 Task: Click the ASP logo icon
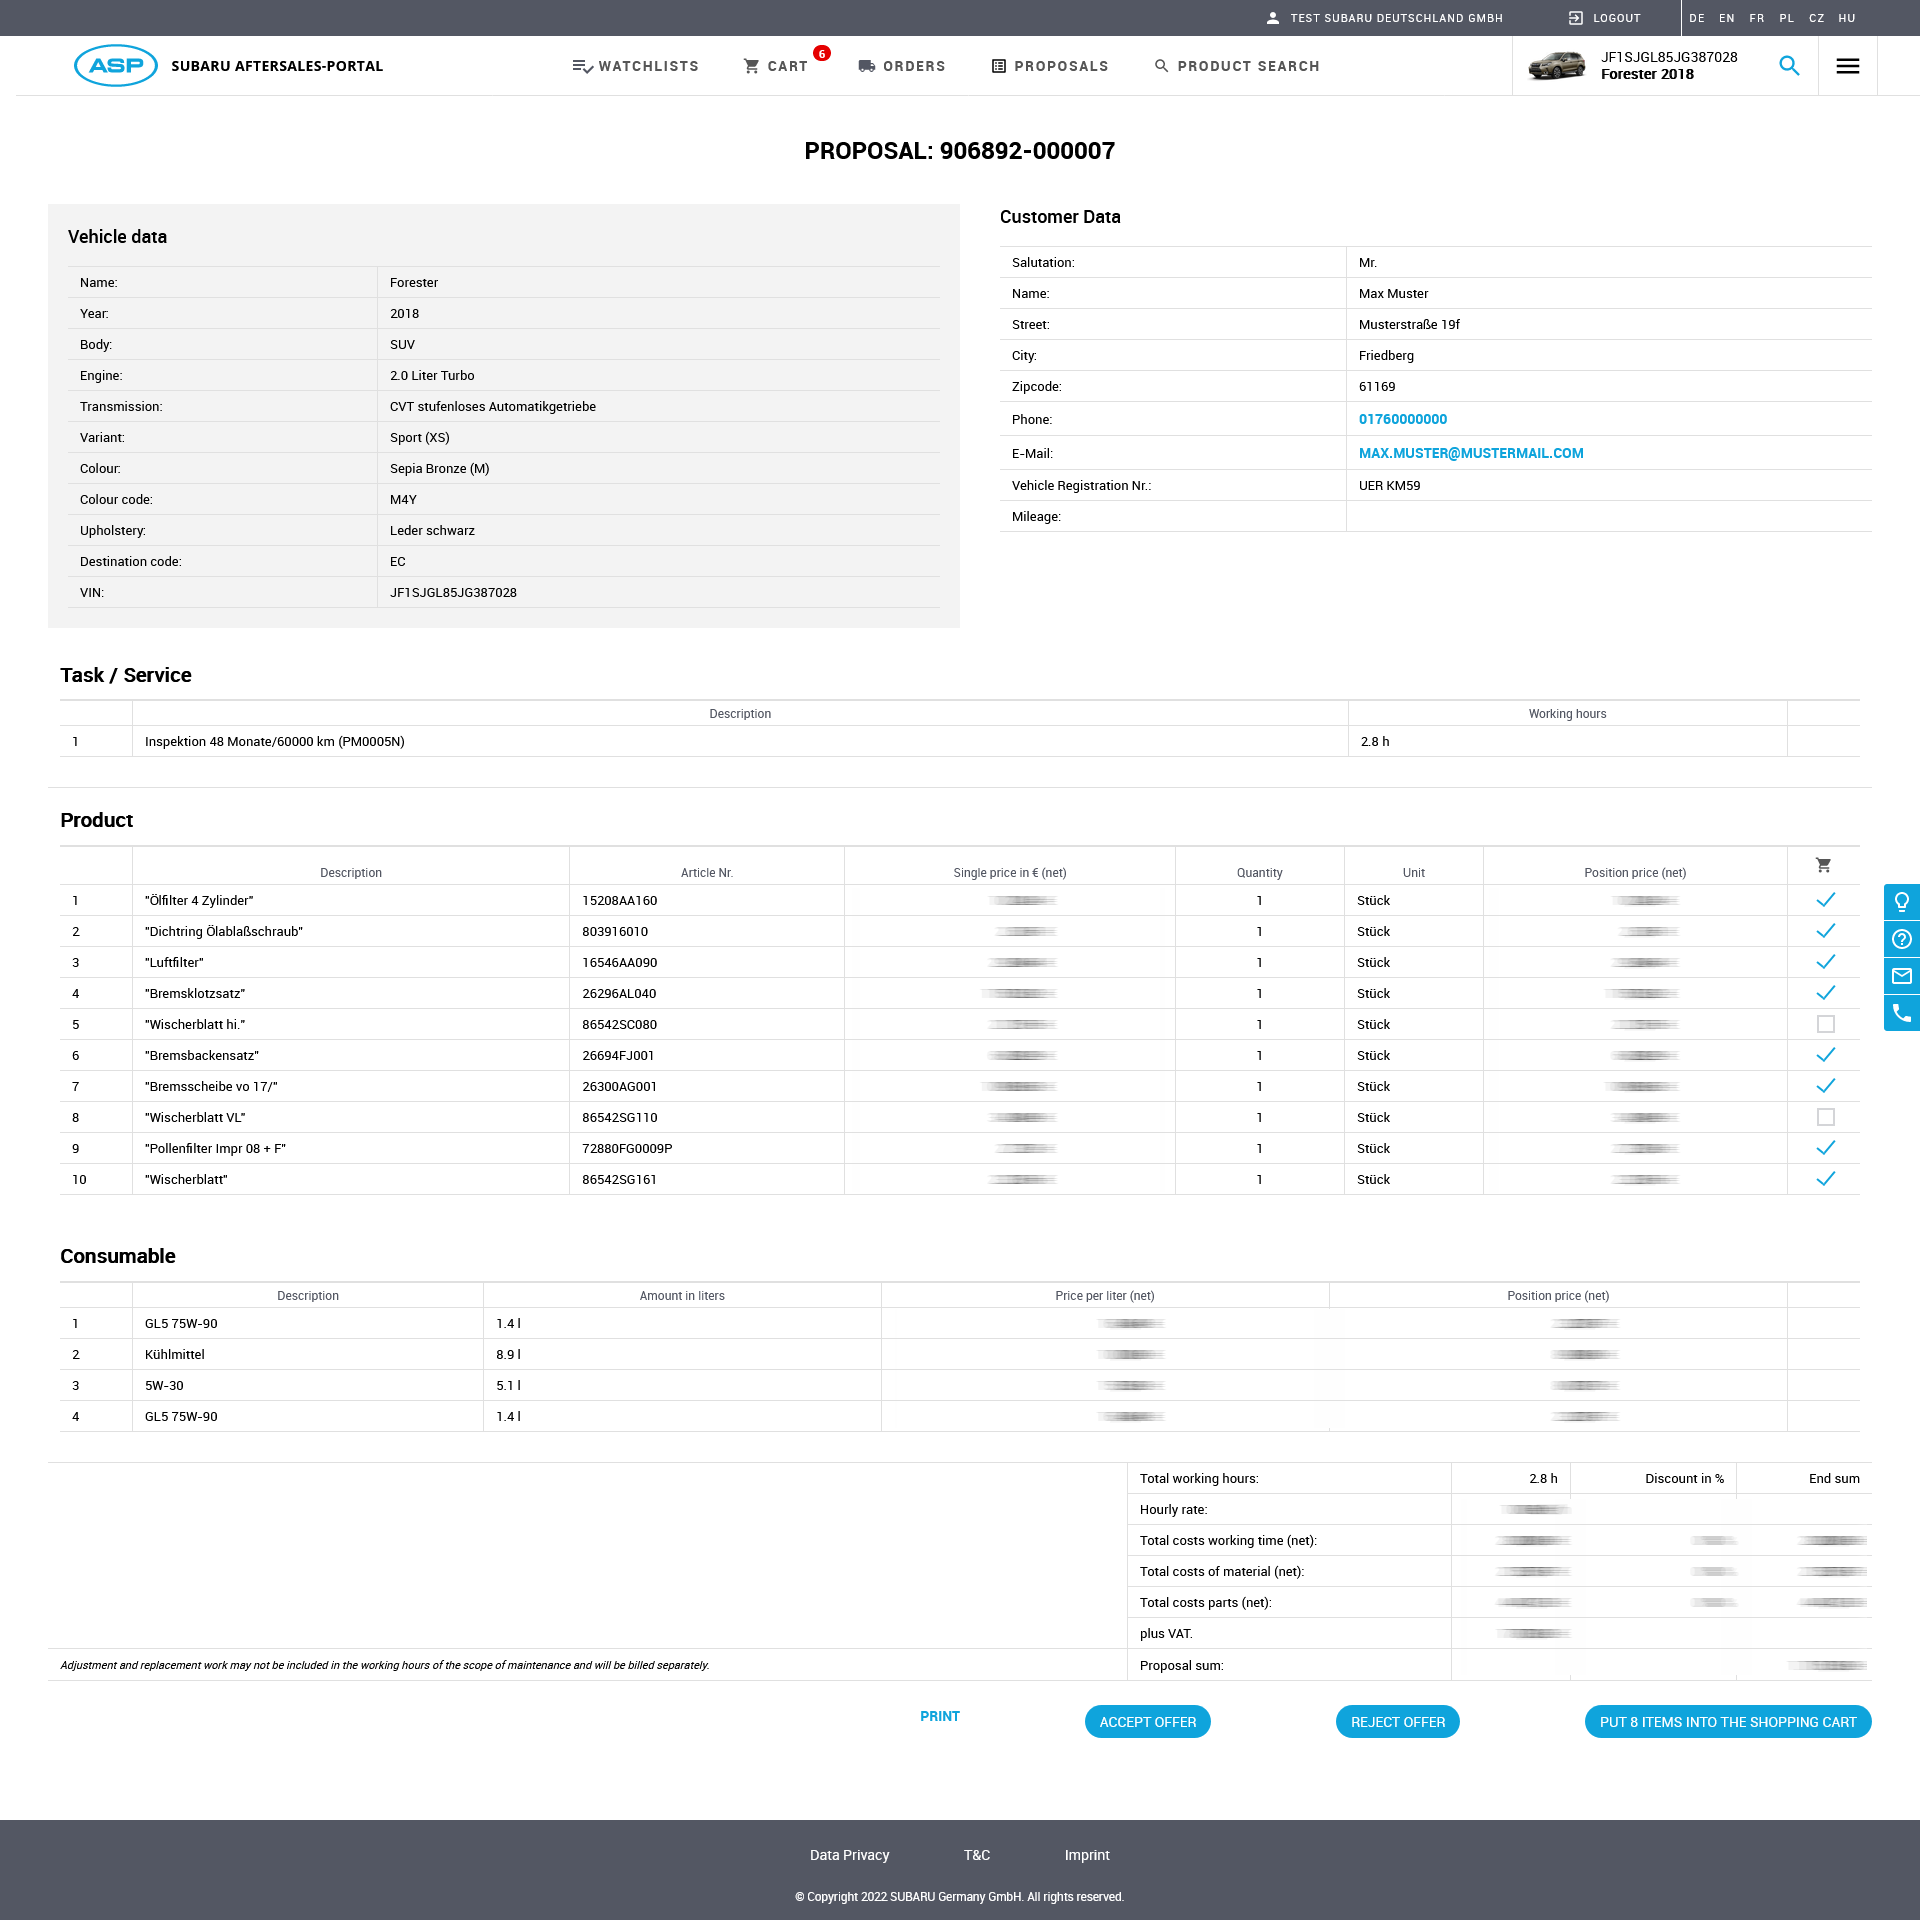(x=116, y=66)
